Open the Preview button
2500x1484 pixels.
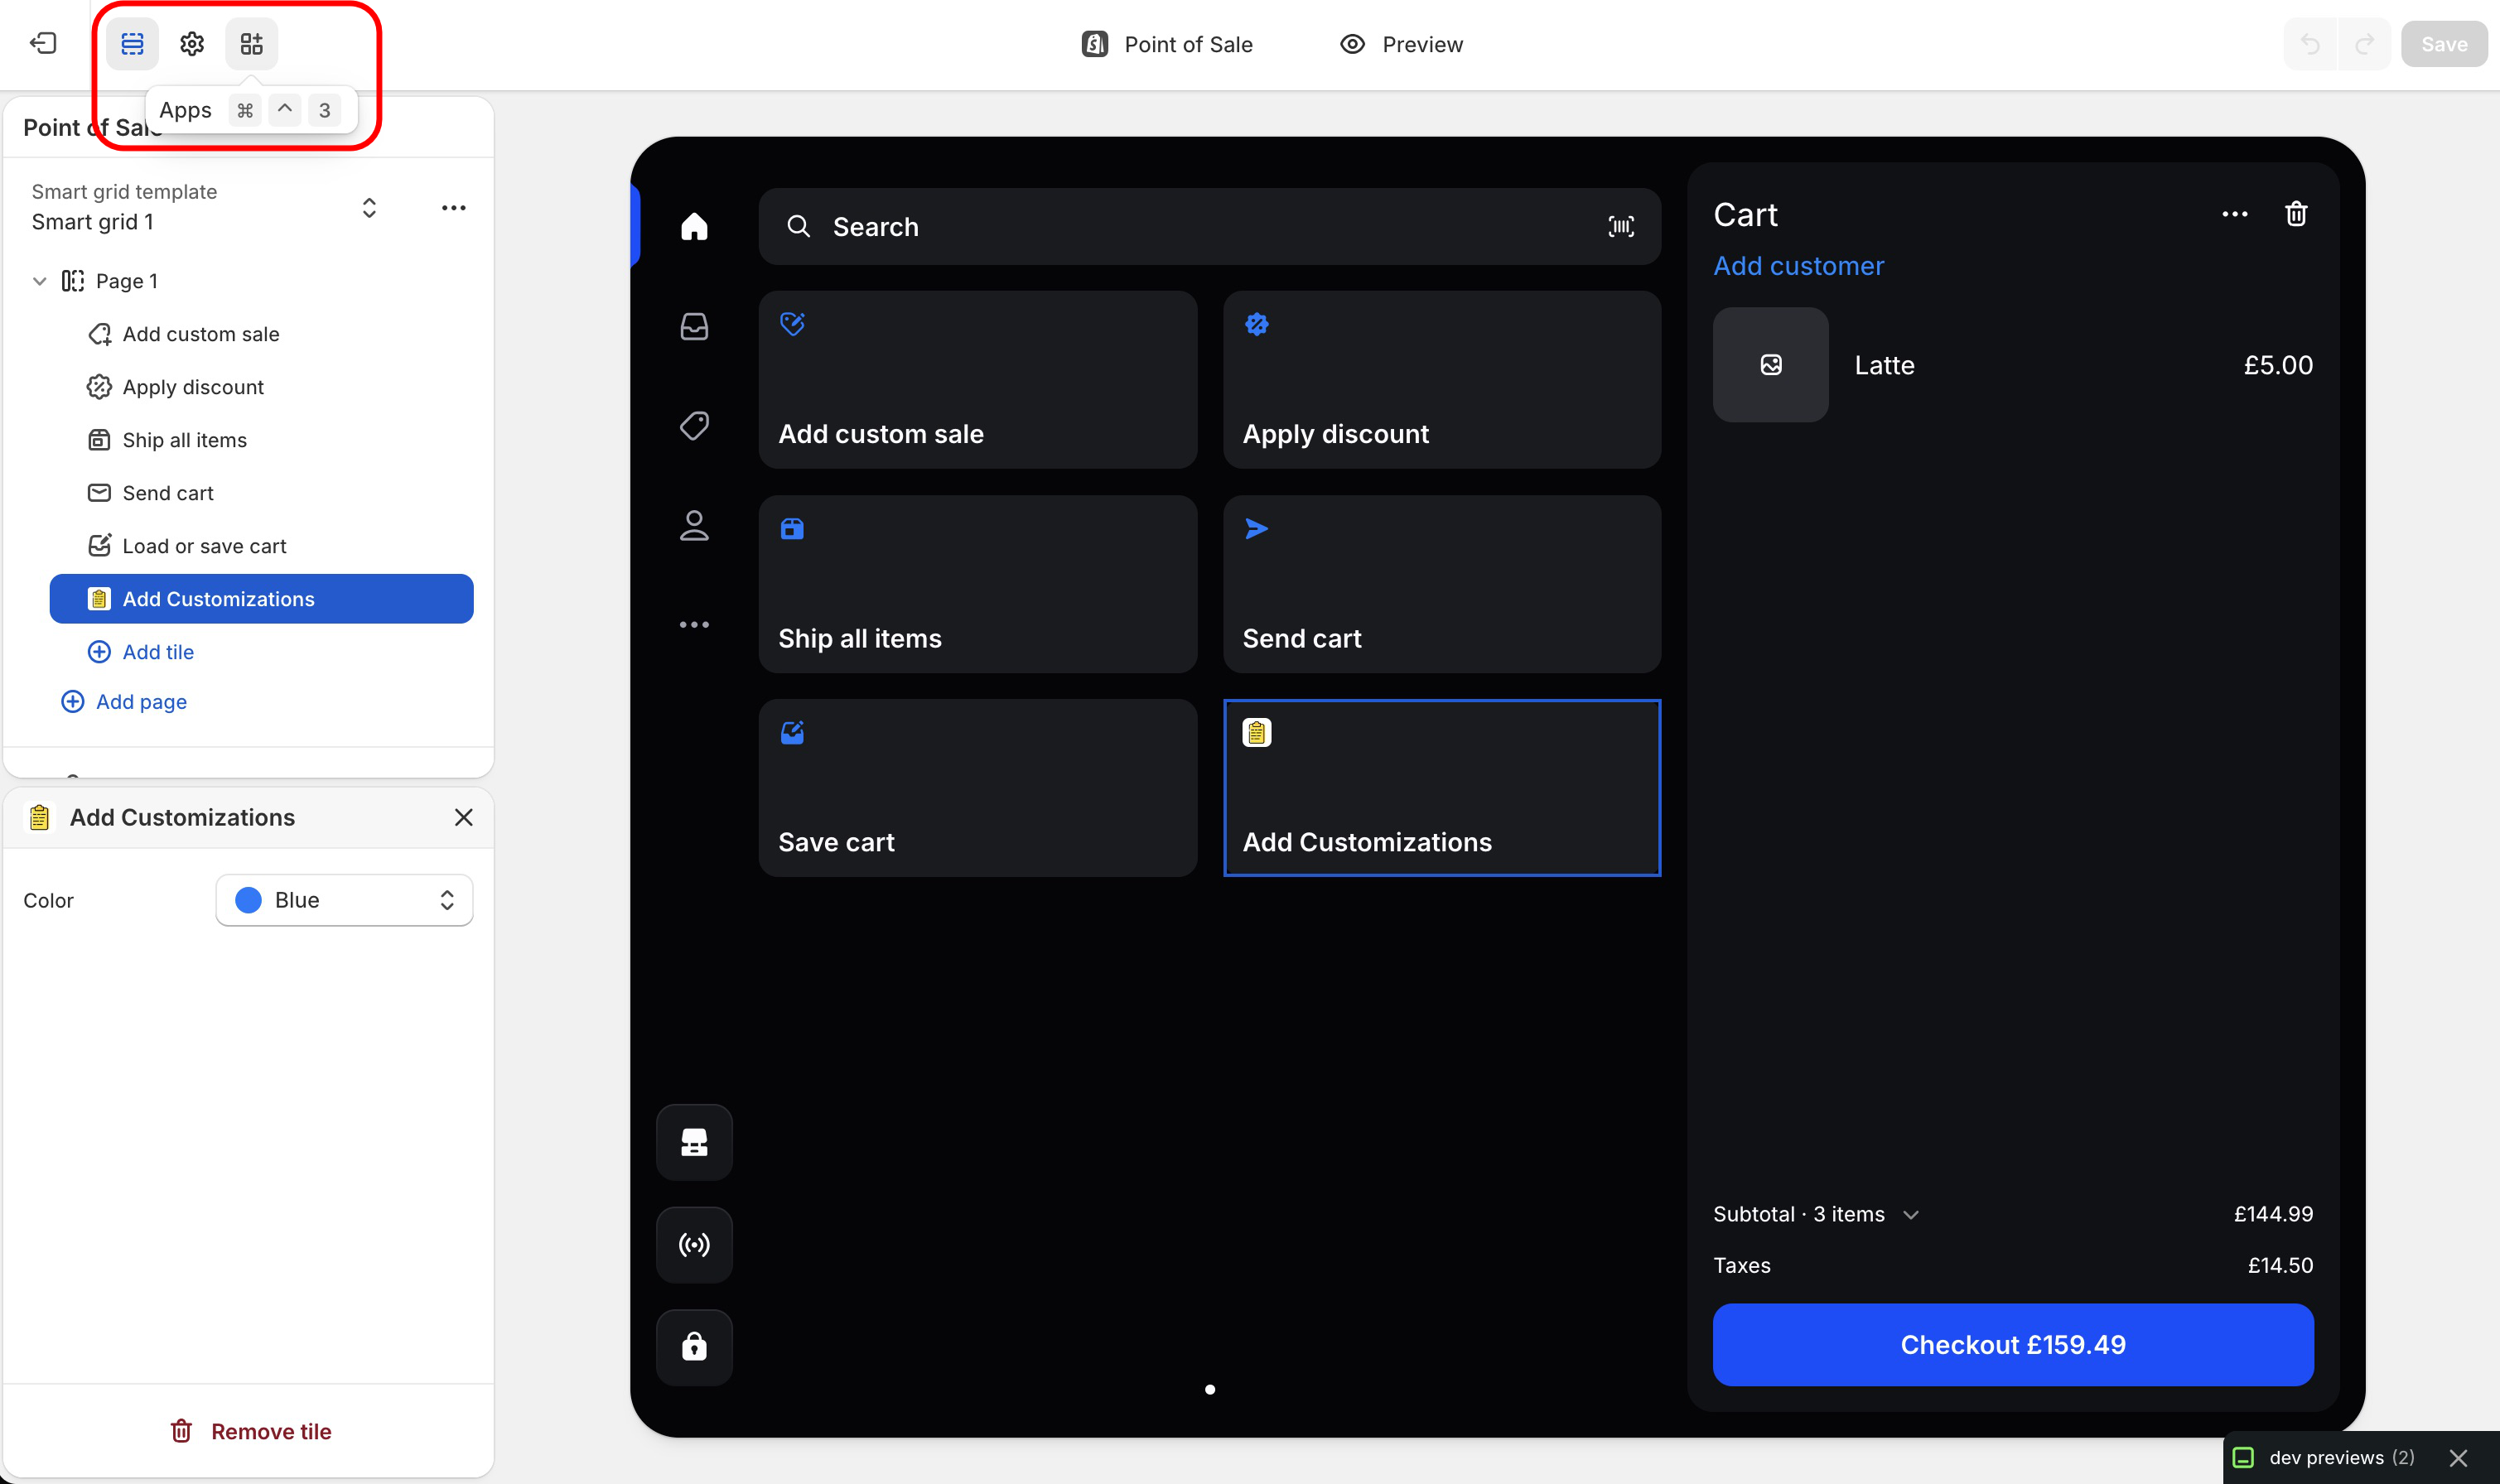pos(1401,44)
